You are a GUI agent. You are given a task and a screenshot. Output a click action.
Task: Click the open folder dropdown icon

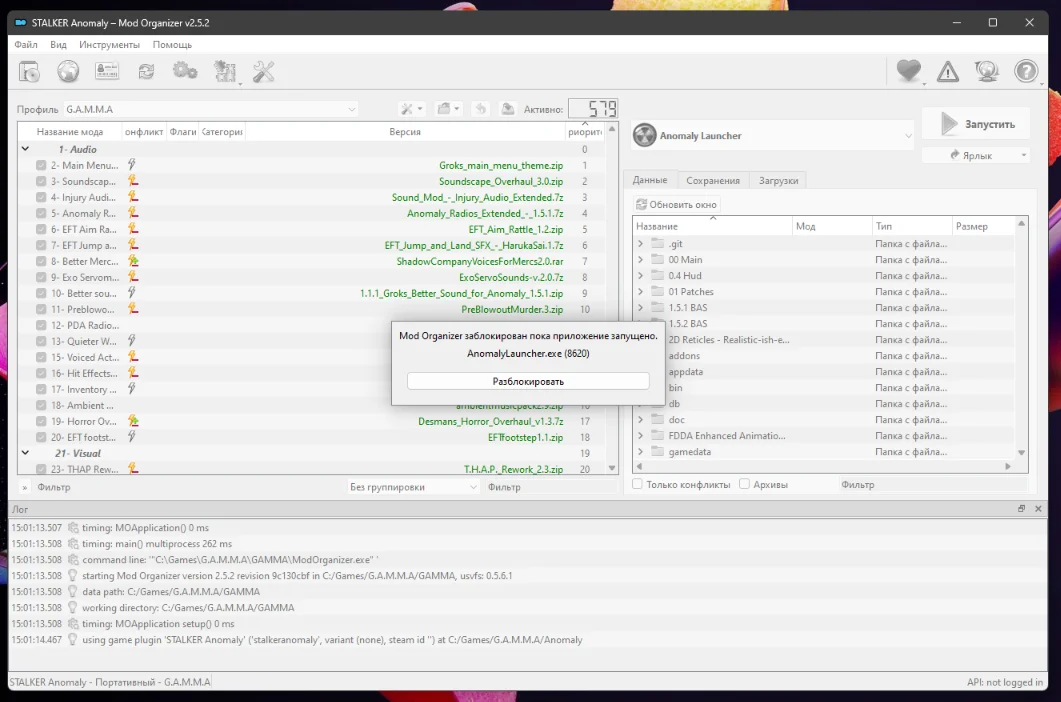[448, 109]
